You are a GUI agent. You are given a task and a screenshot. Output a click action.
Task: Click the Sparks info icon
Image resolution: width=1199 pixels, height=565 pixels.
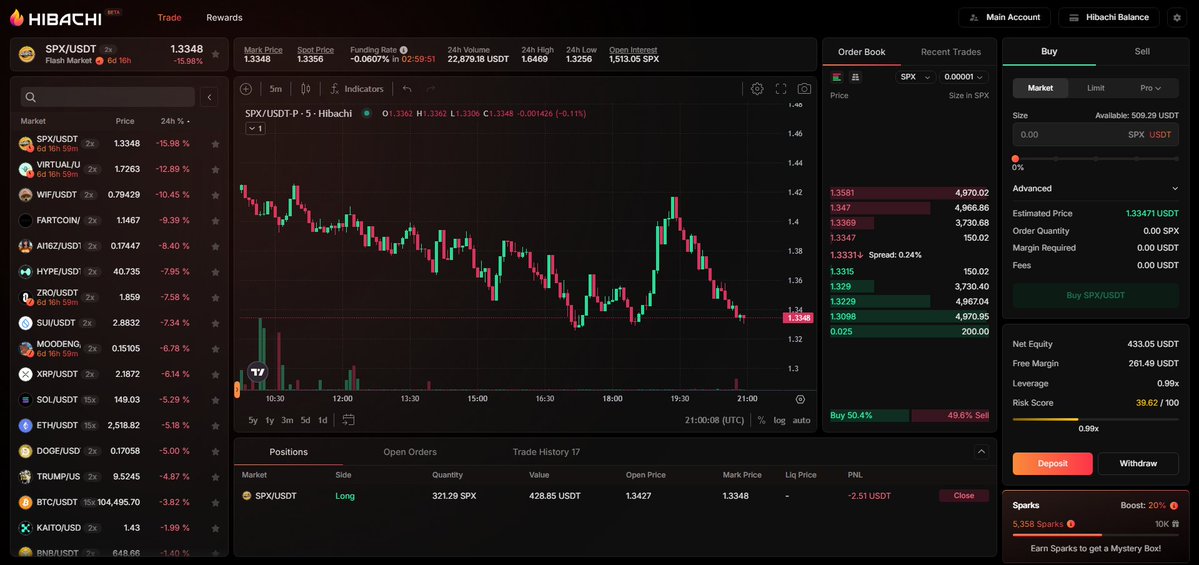click(1071, 524)
